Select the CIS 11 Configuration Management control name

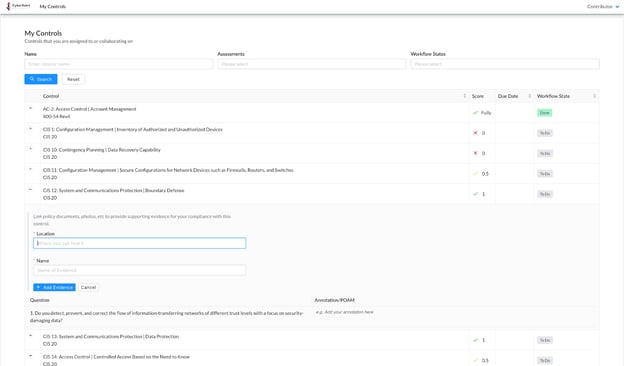168,170
